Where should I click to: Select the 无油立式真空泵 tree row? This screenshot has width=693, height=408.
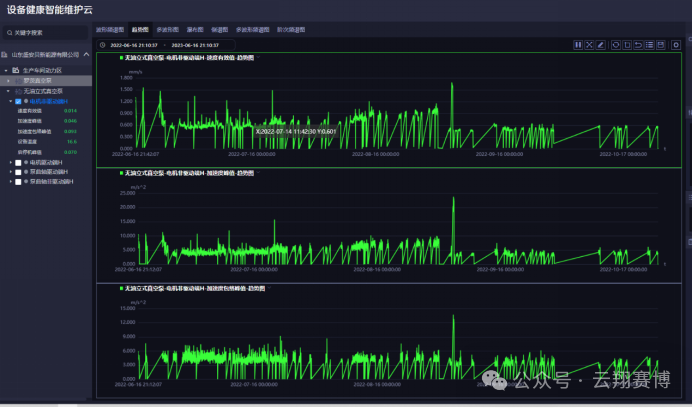[46, 92]
